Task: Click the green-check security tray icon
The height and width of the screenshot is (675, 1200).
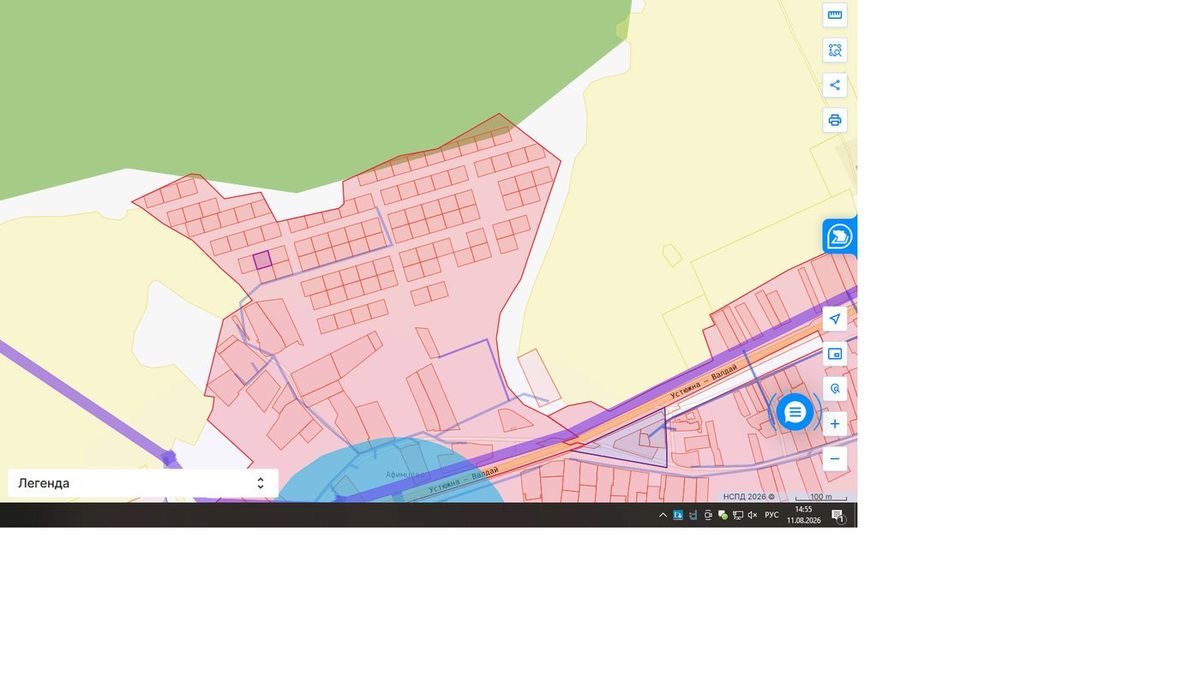Action: pos(723,516)
